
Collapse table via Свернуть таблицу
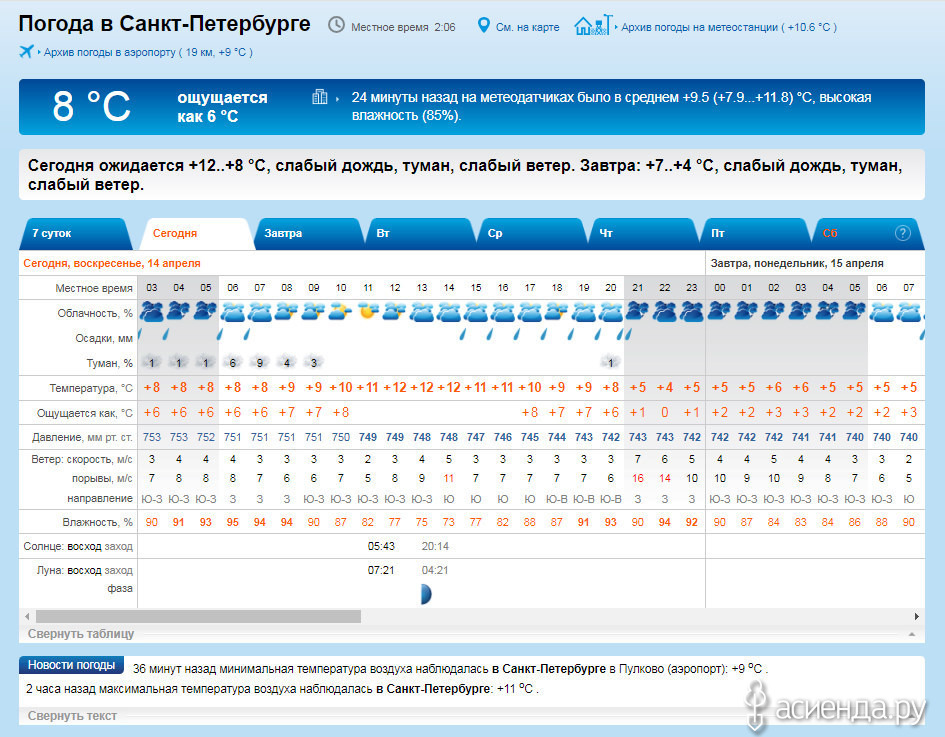(81, 633)
